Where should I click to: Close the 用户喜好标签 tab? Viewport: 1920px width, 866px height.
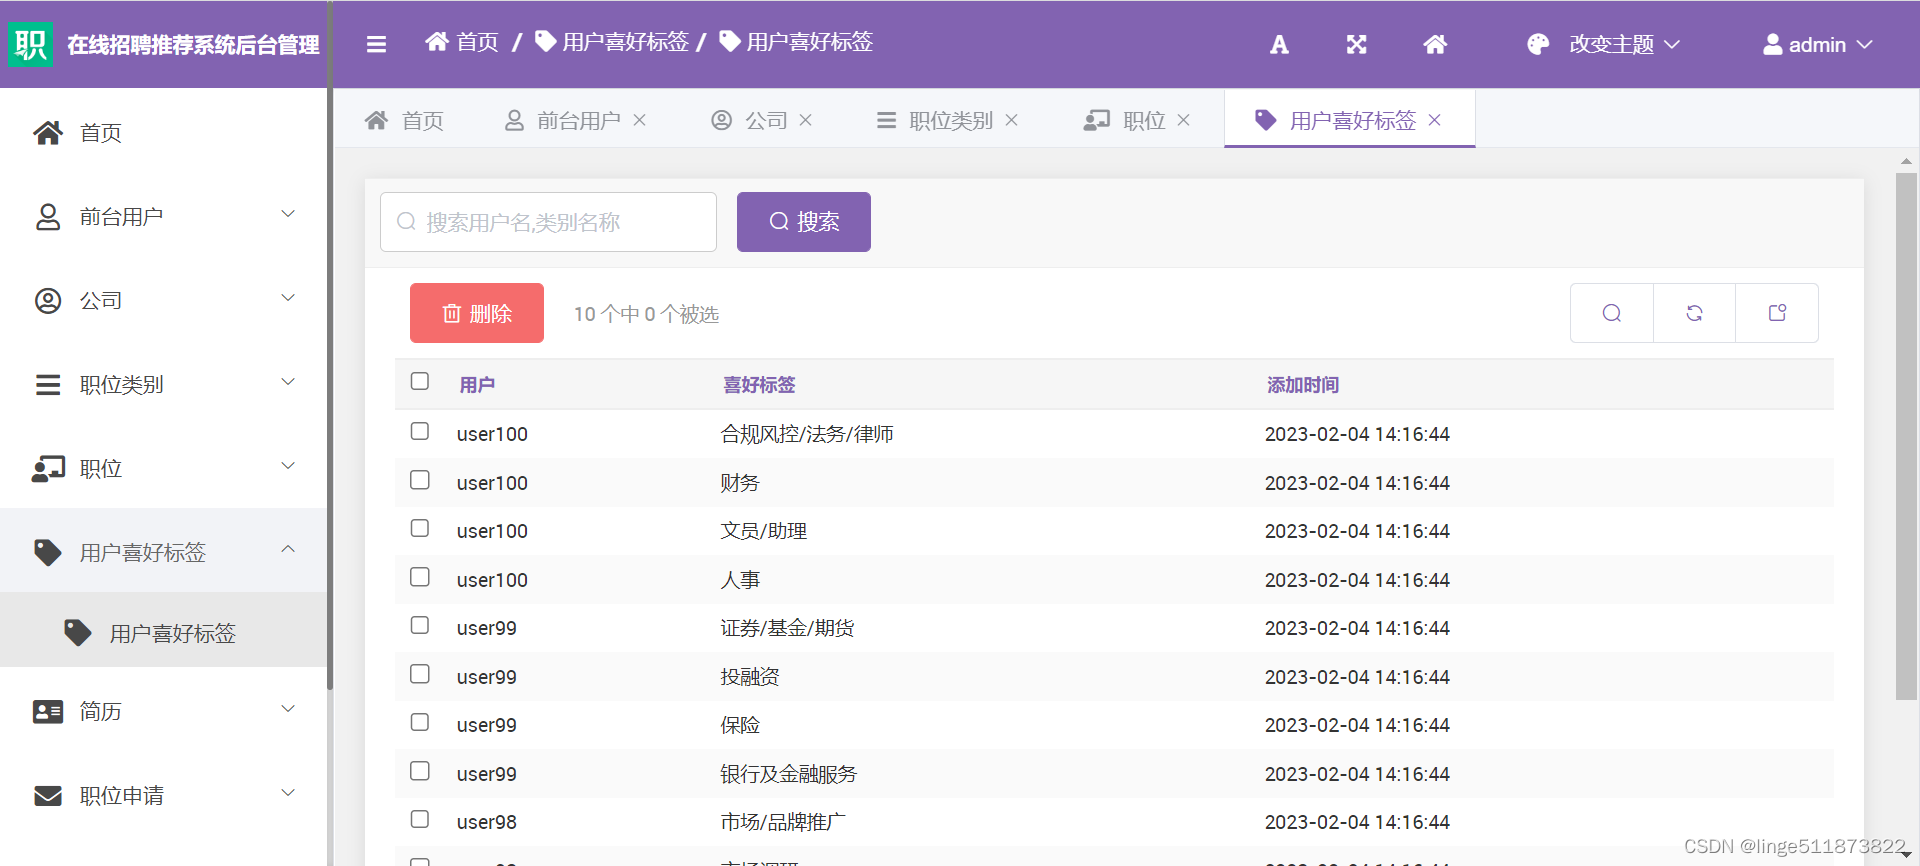point(1435,120)
